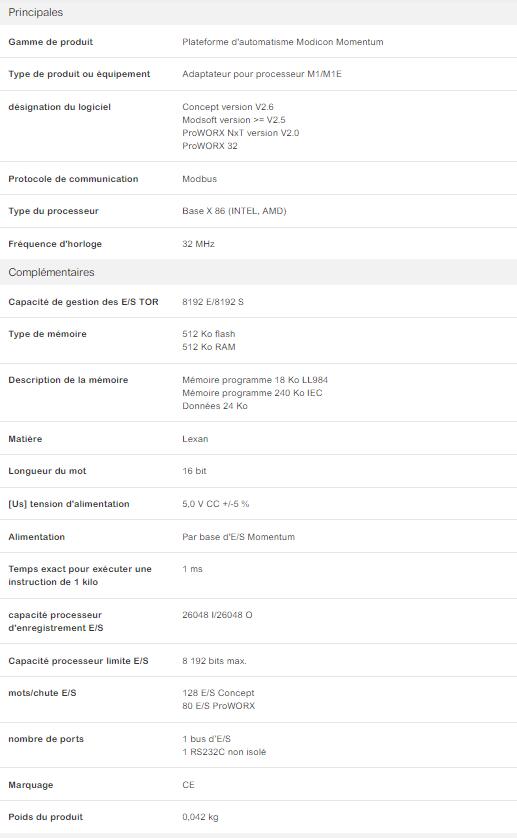Click the Longueur du mot label

tap(47, 471)
